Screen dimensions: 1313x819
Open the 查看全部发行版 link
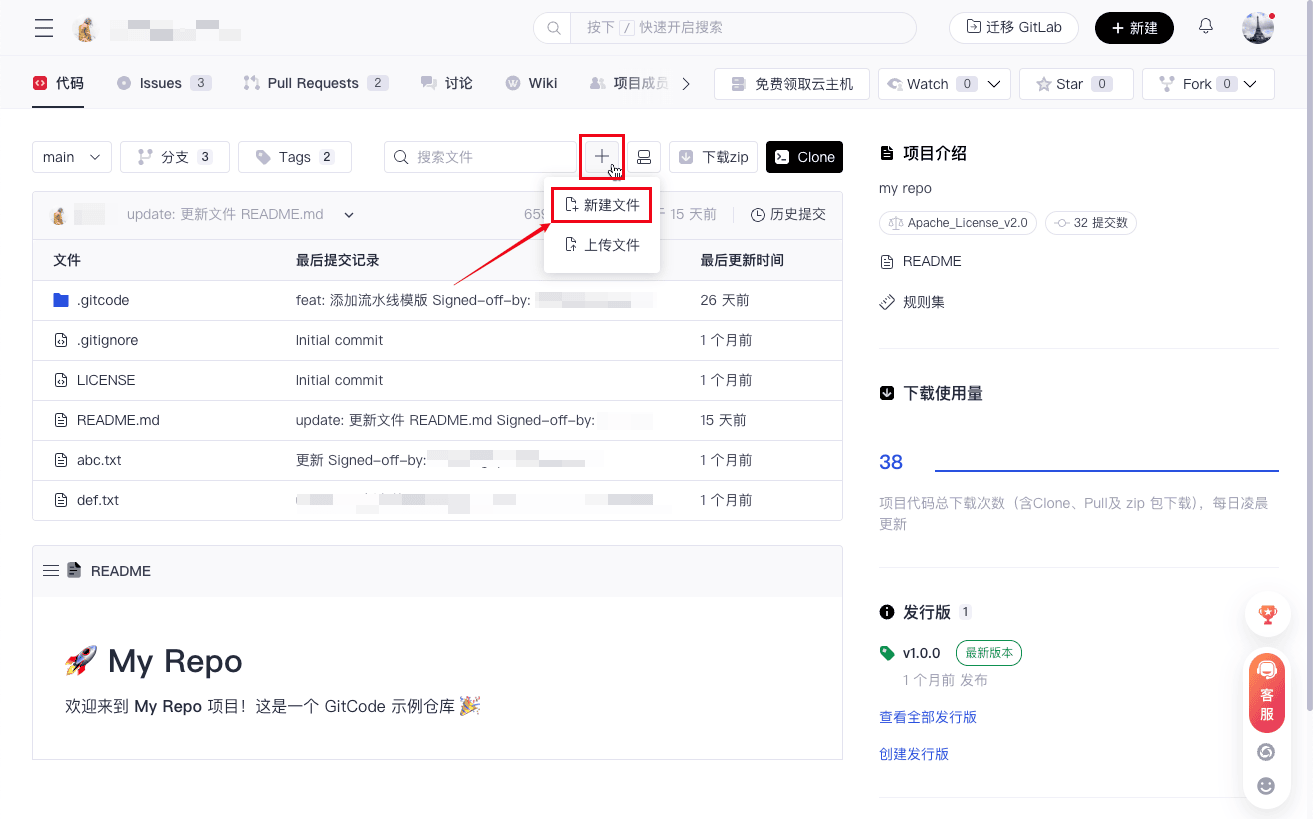coord(928,717)
